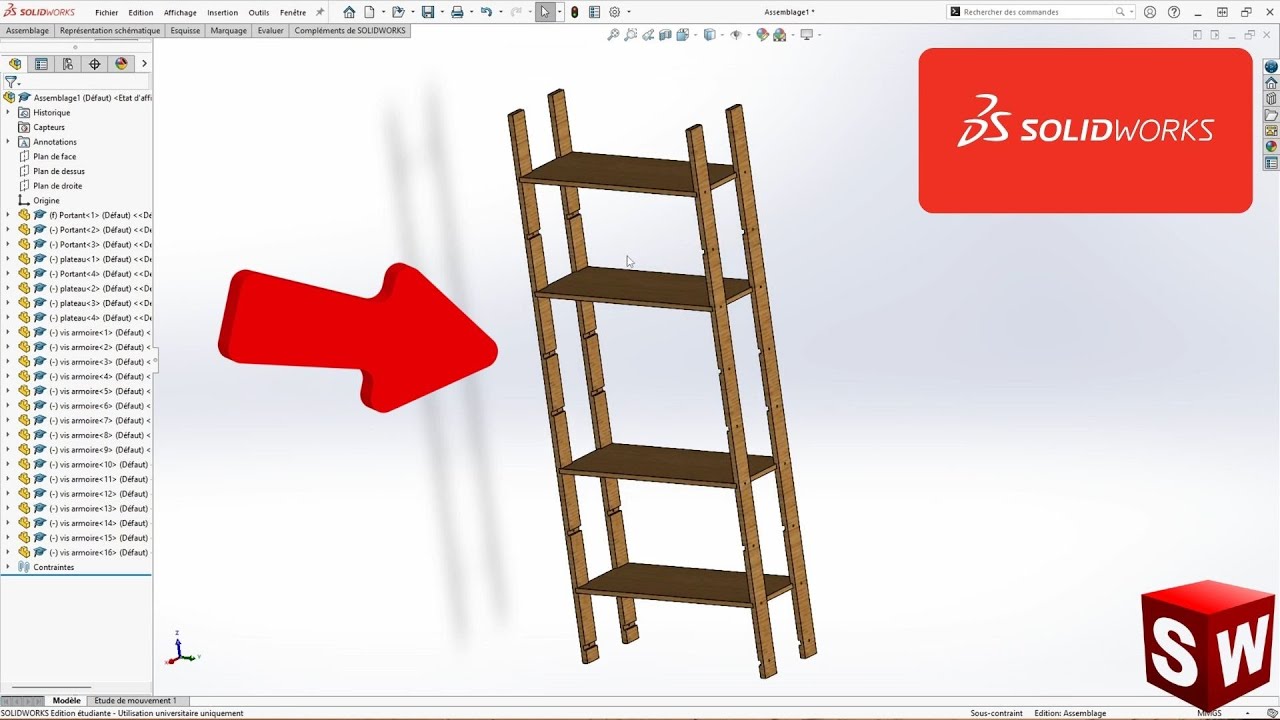
Task: Click Previous View icon in view toolbar
Action: 648,34
